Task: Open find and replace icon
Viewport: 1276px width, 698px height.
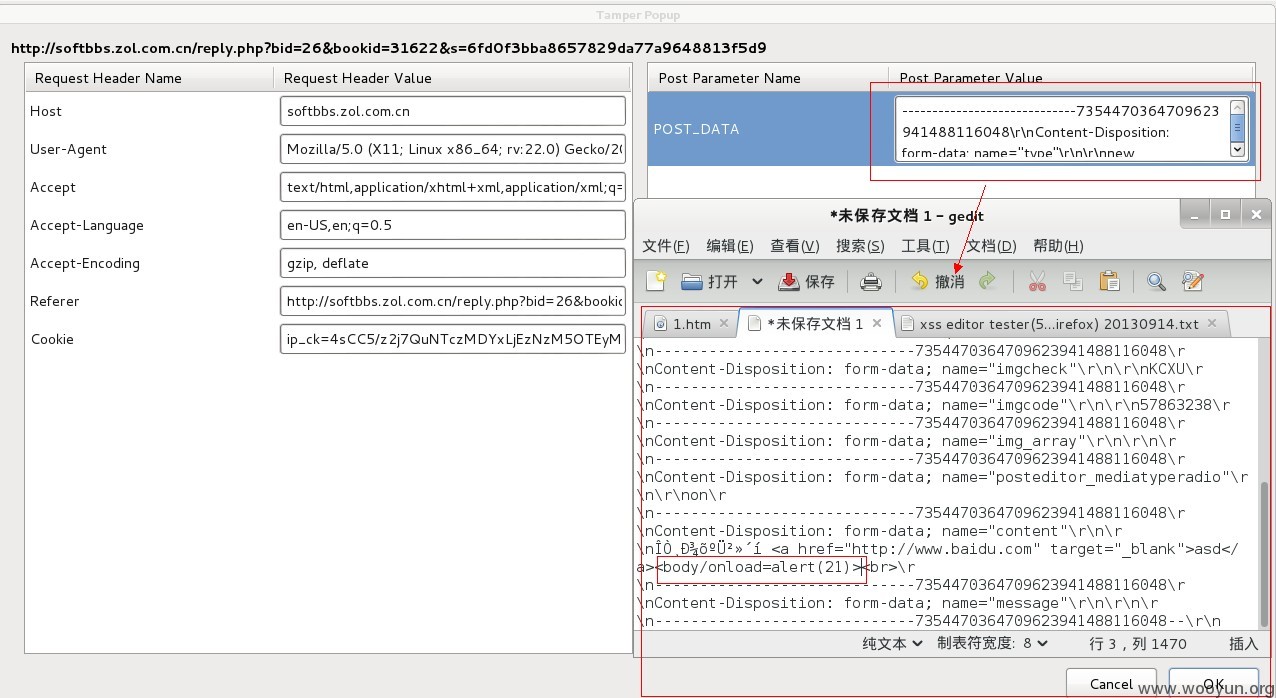Action: [1192, 282]
